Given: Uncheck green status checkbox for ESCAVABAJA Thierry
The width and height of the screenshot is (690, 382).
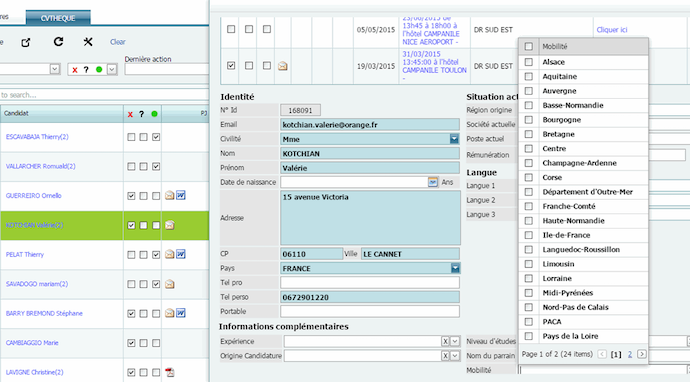Looking at the screenshot, I should [x=156, y=137].
